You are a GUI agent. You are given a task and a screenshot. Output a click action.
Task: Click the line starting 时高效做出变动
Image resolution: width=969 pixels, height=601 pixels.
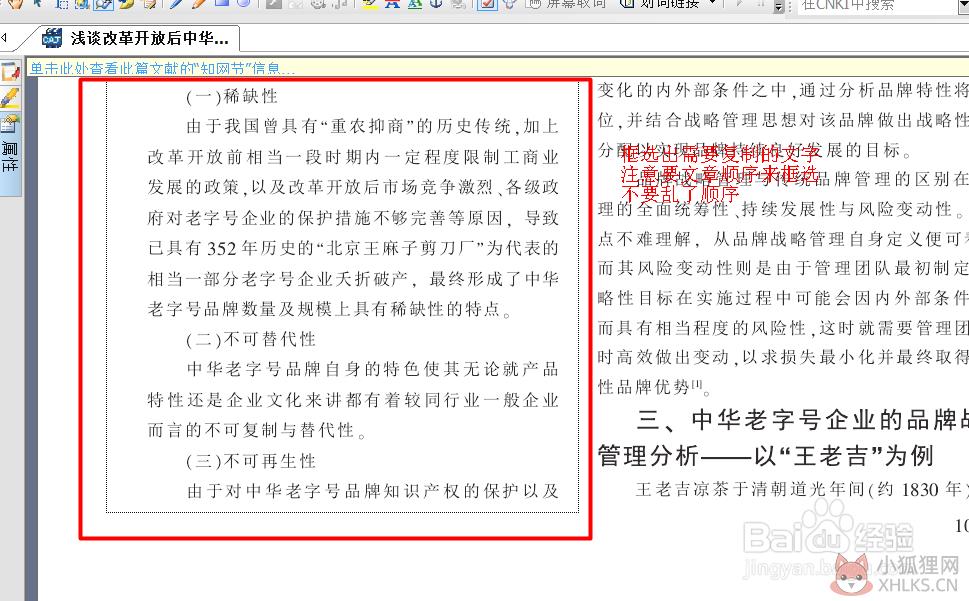[x=783, y=357]
